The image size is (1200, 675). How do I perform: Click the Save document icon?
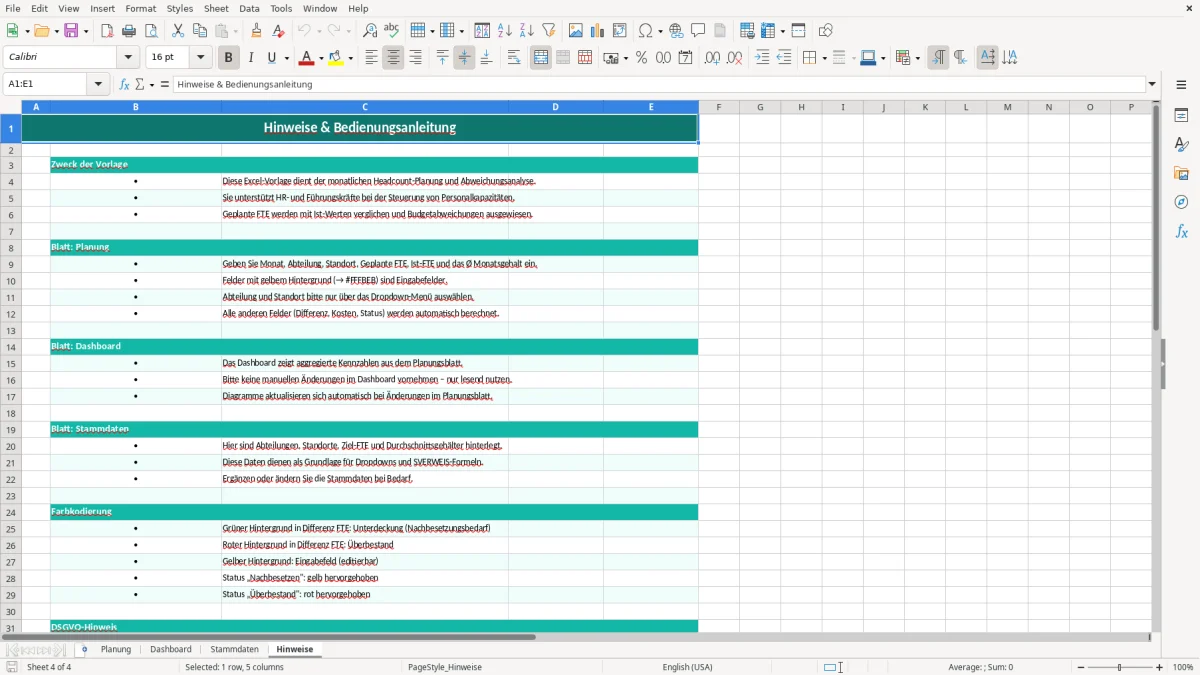tap(71, 31)
